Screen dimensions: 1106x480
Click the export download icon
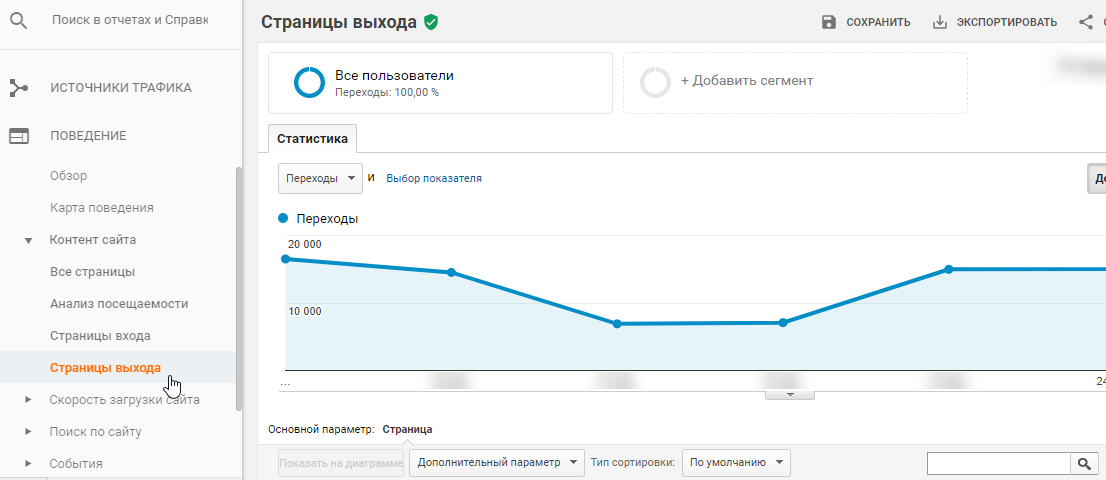click(940, 22)
